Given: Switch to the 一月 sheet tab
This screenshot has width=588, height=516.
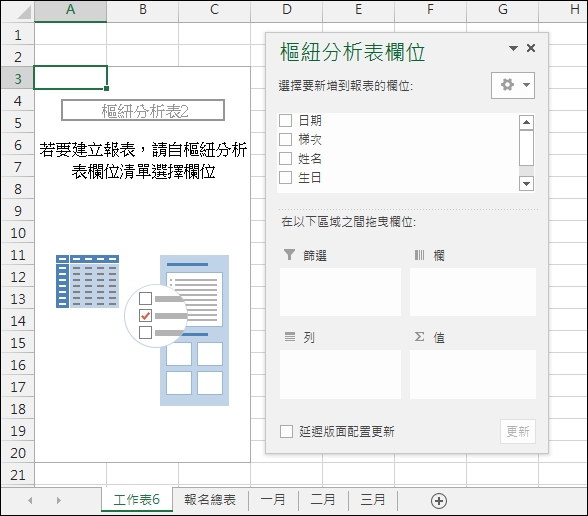Looking at the screenshot, I should tap(273, 500).
